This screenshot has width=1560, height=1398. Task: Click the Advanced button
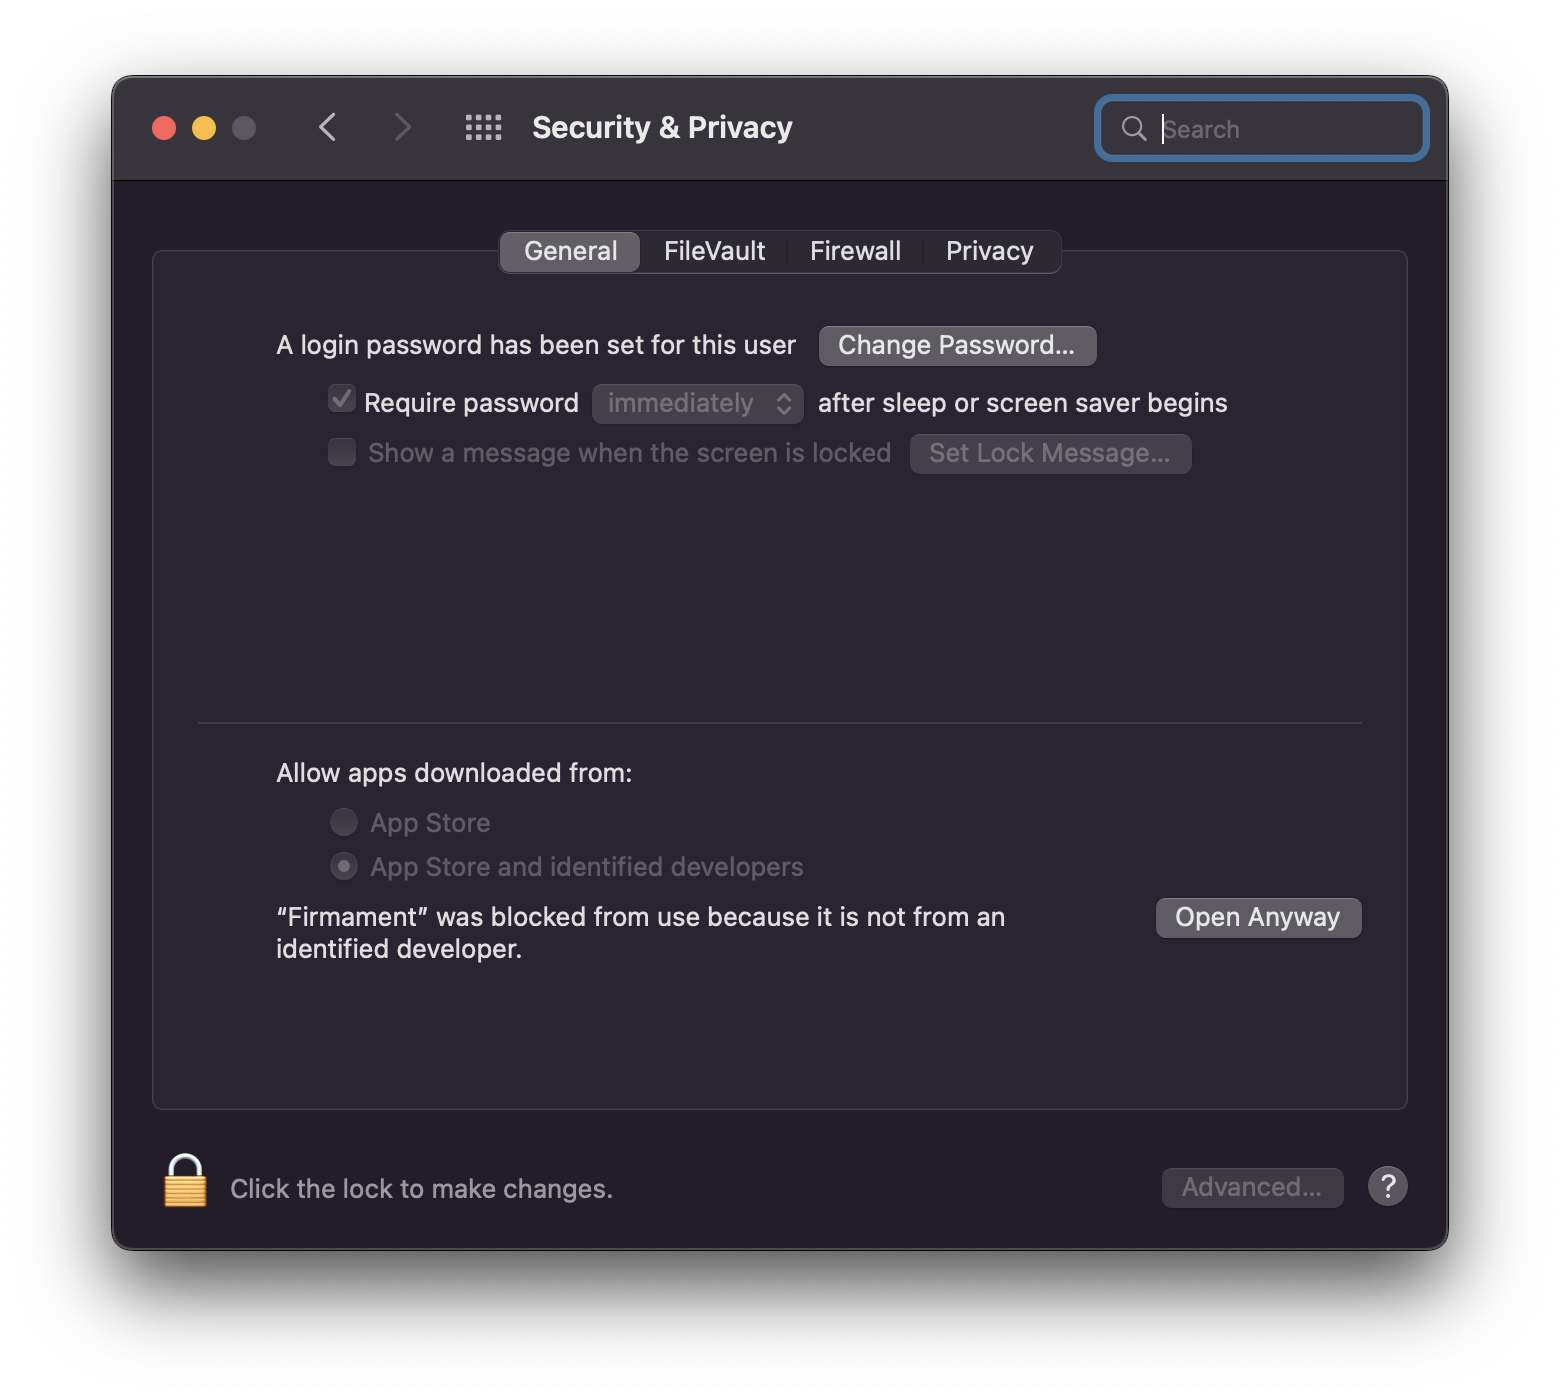[1252, 1187]
